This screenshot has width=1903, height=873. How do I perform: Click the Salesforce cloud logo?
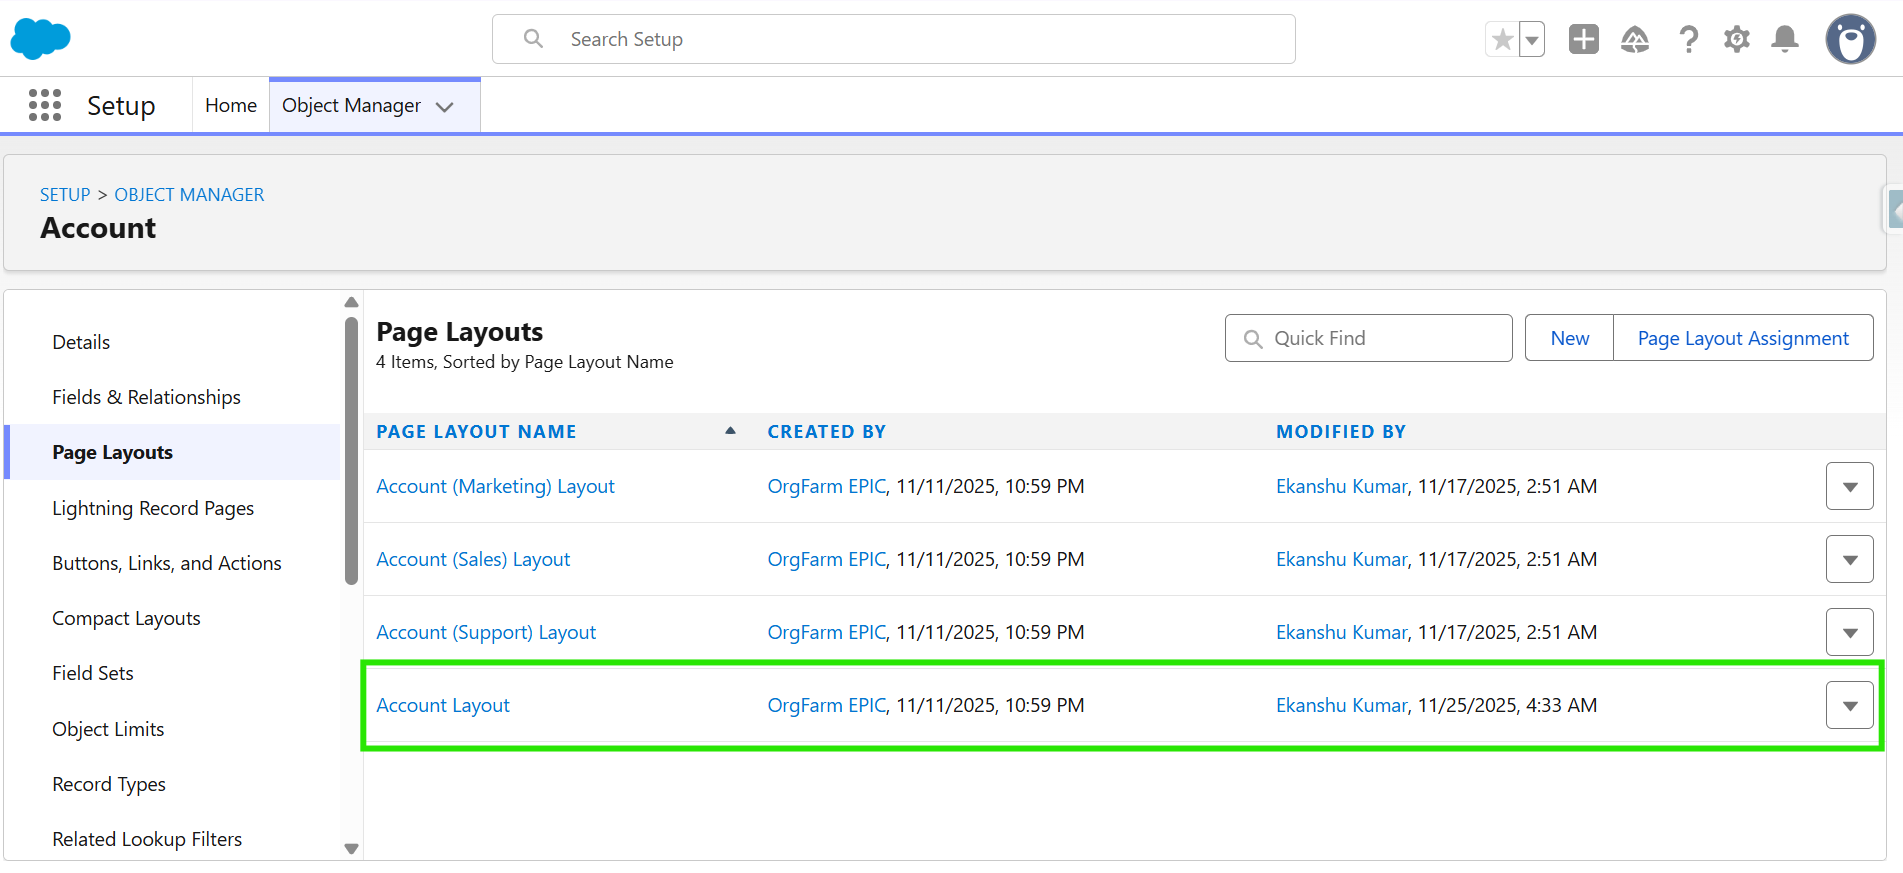tap(40, 39)
